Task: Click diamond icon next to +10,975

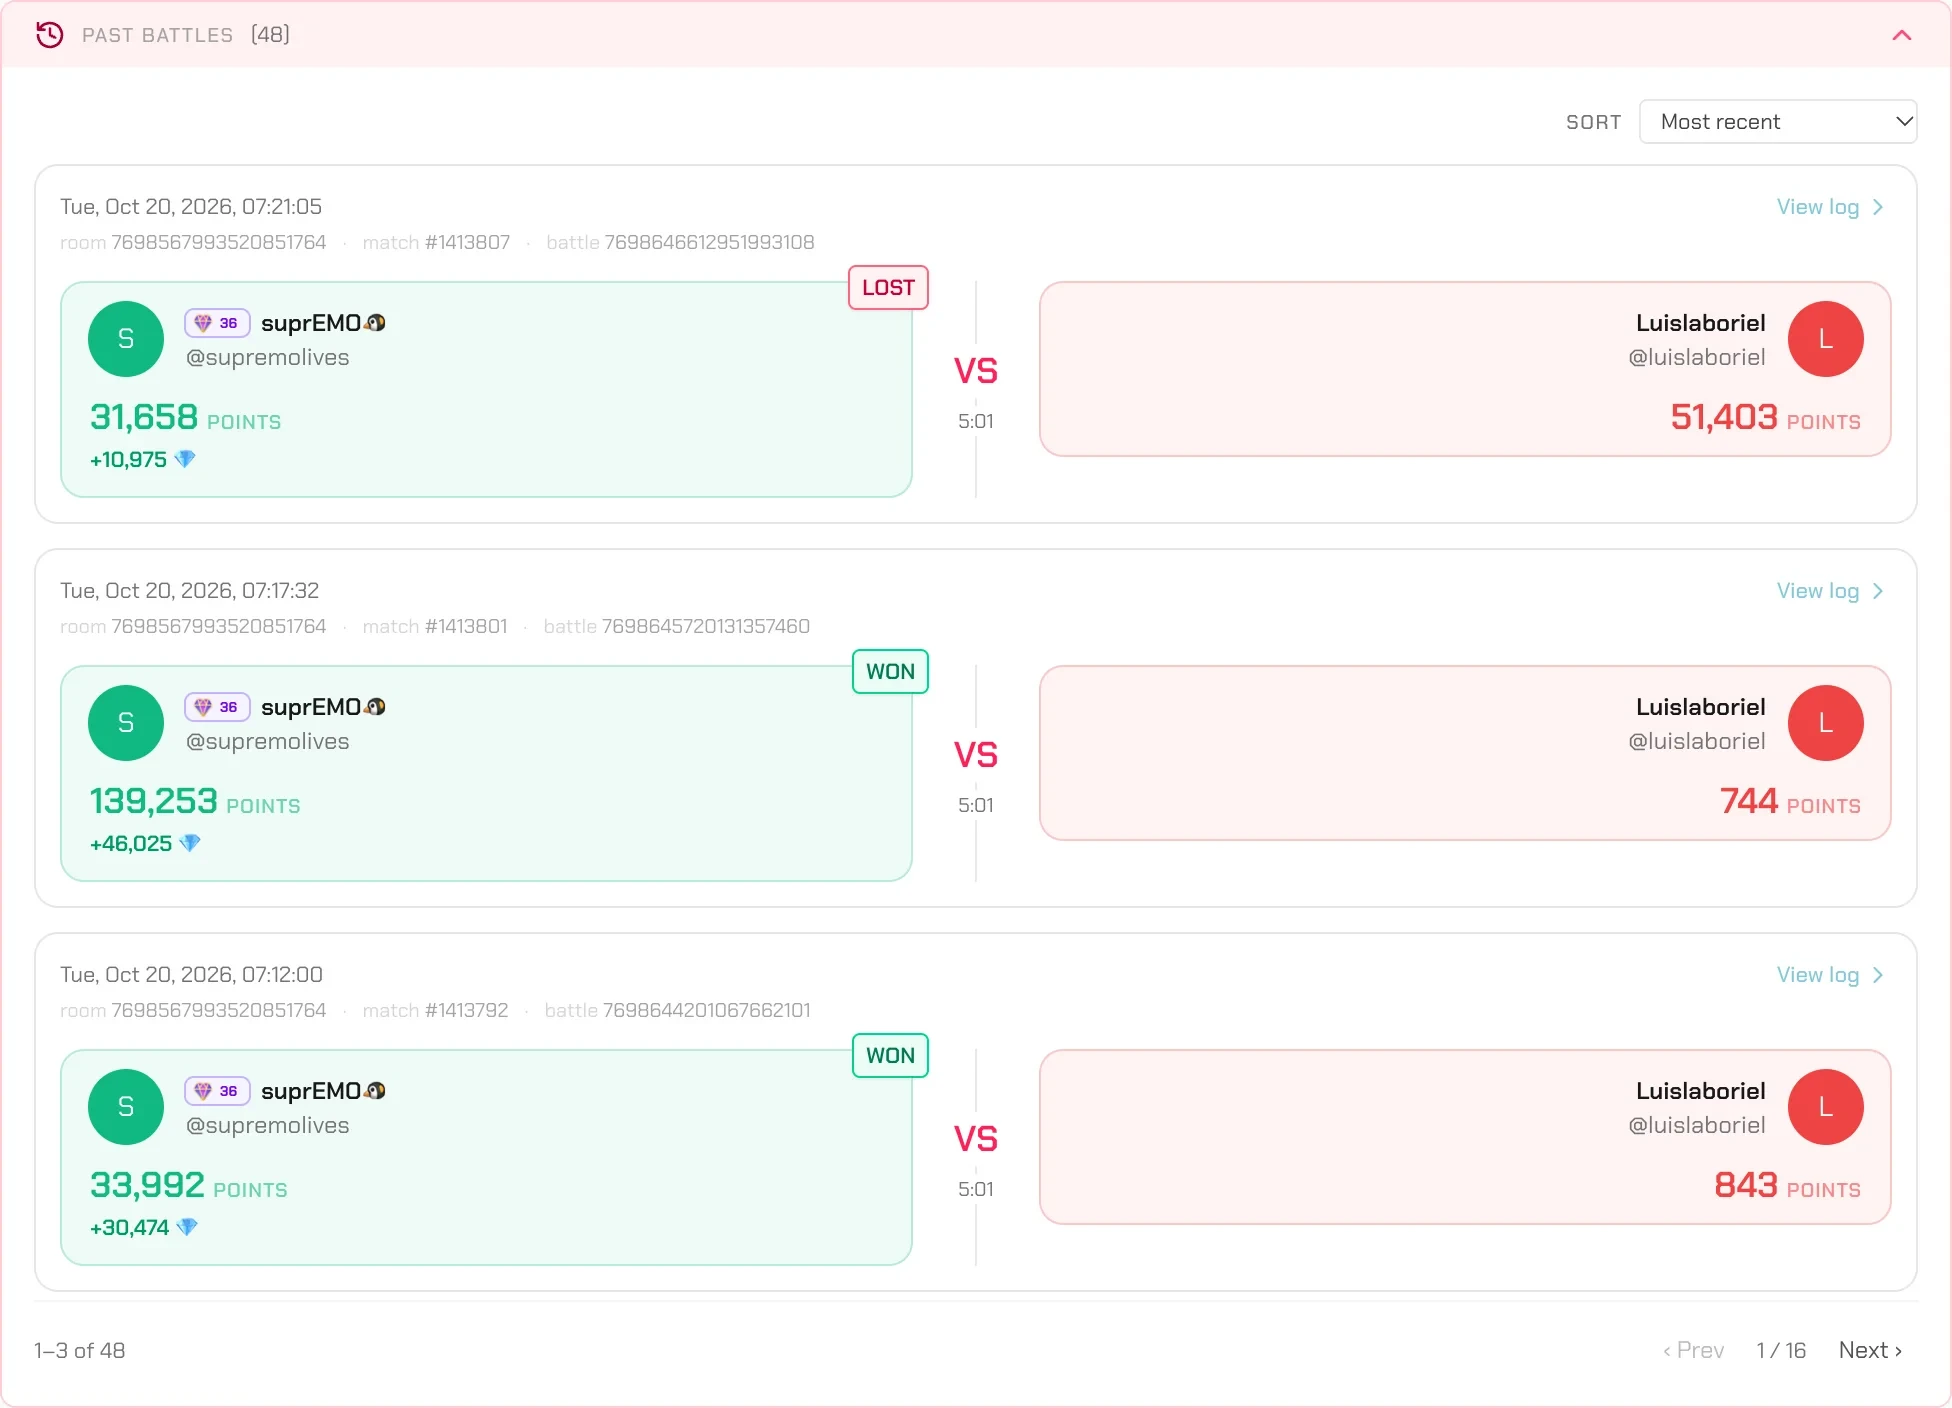Action: [x=185, y=459]
